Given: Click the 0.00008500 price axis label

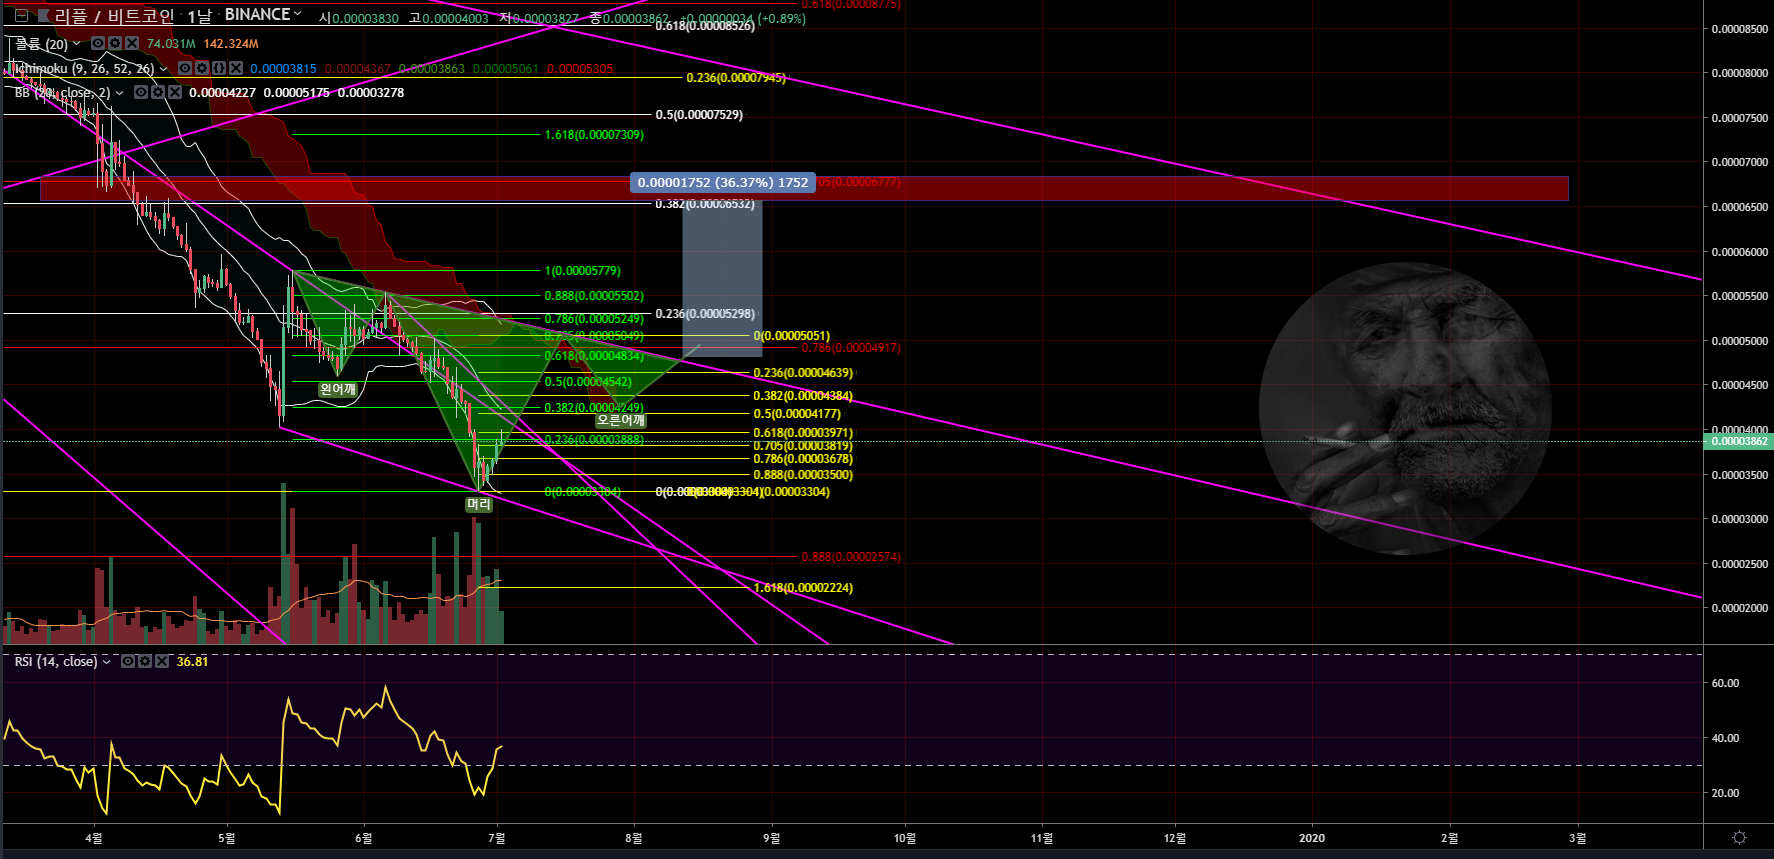Looking at the screenshot, I should (x=1740, y=29).
